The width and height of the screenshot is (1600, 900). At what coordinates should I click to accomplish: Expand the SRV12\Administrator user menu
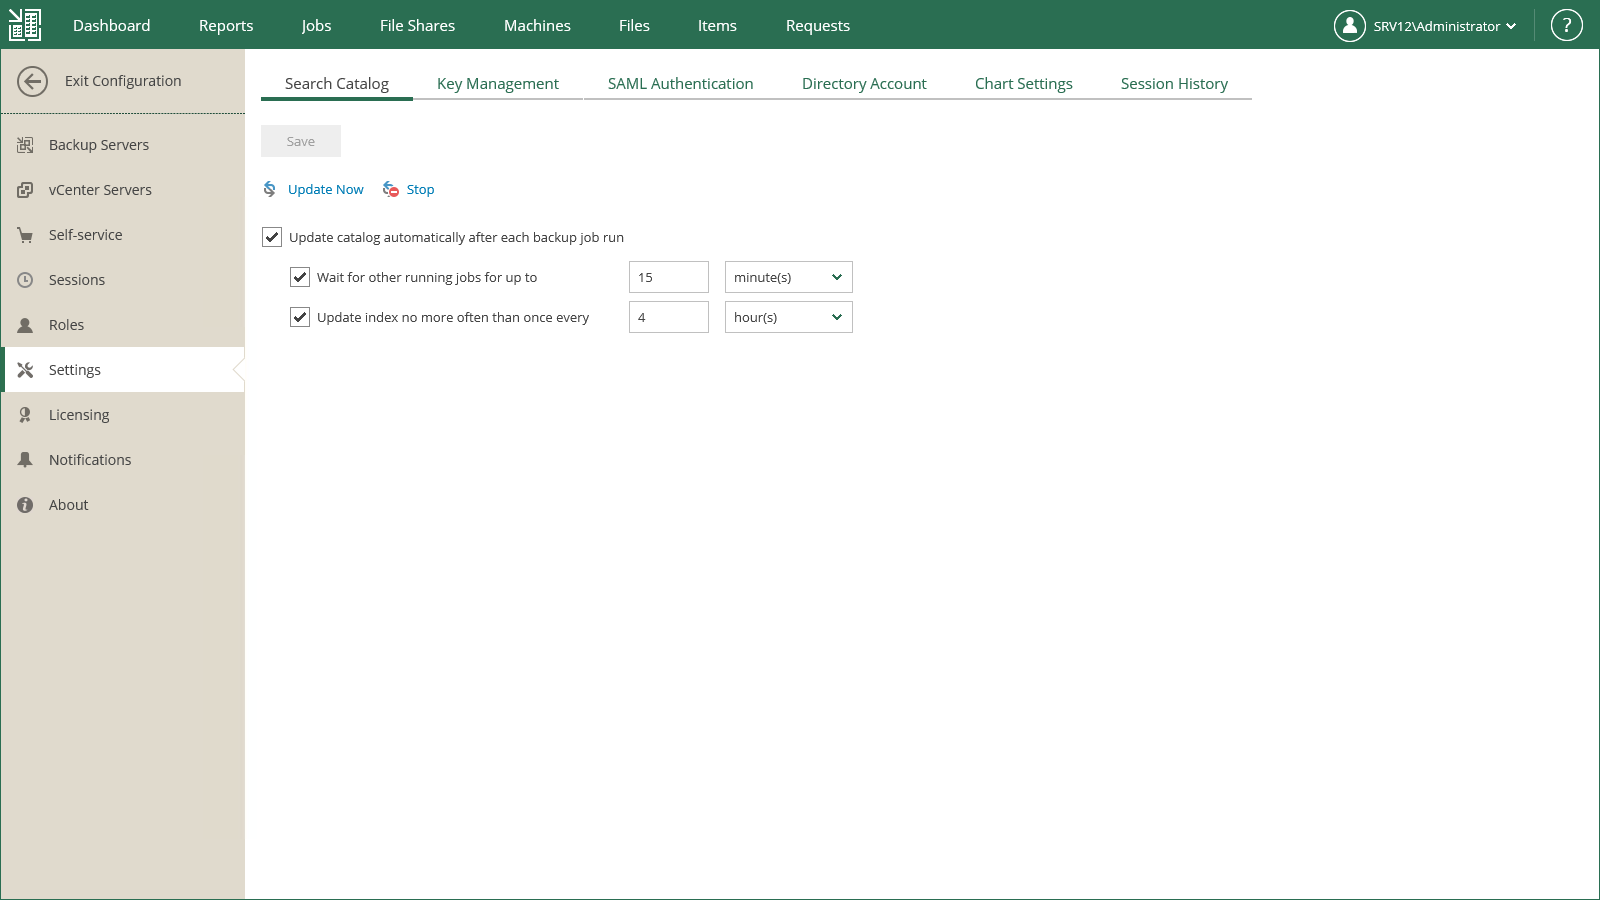click(x=1445, y=26)
